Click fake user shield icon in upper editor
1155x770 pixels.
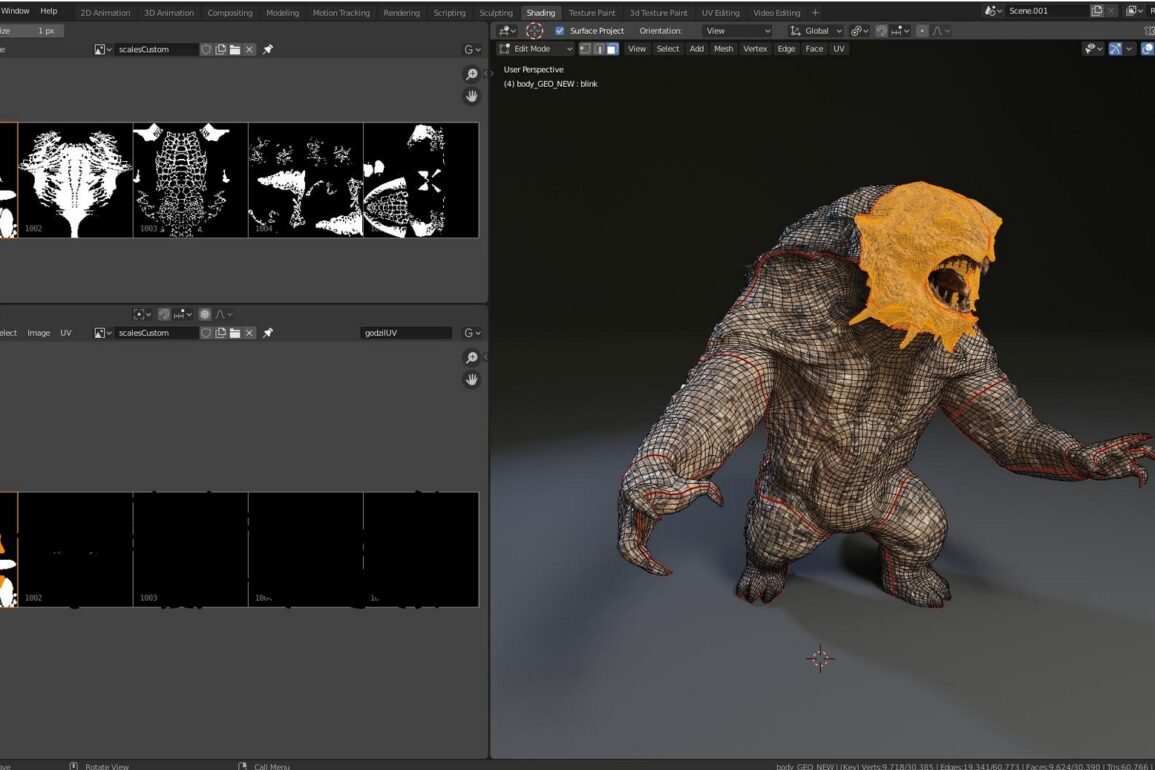206,49
